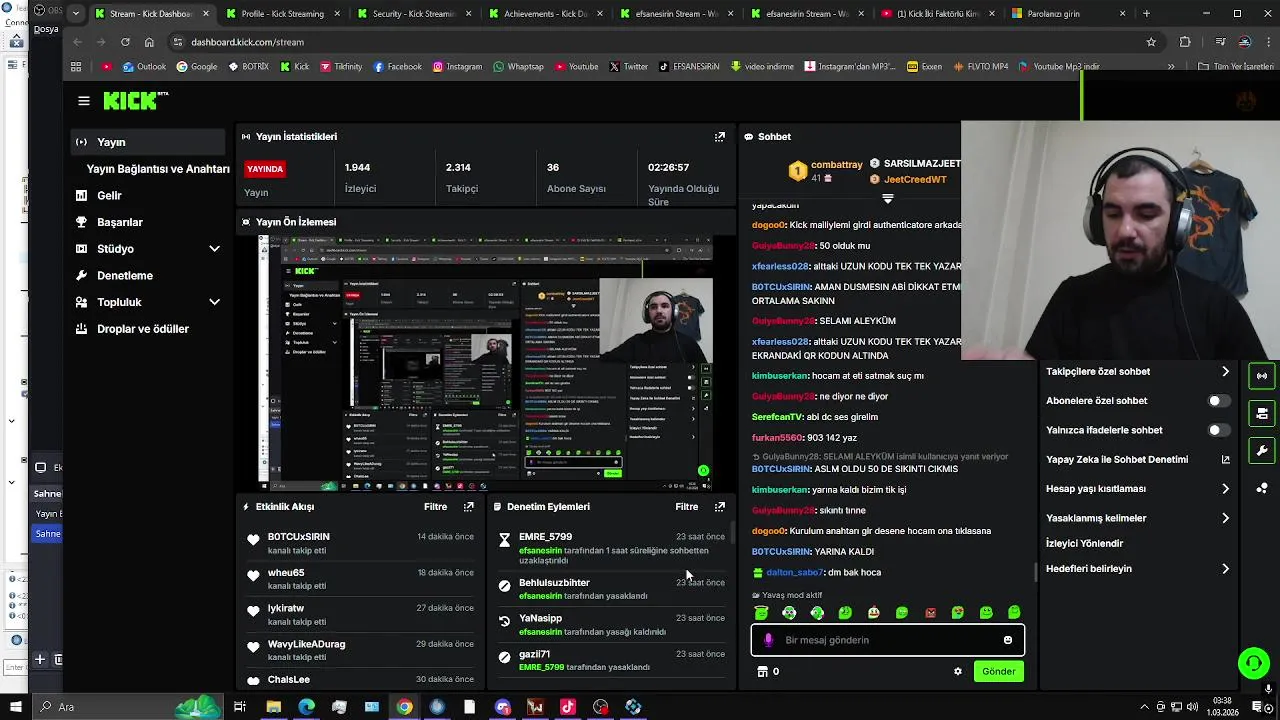The height and width of the screenshot is (720, 1280).
Task: Open Microsoft Edge from the taskbar
Action: [x=306, y=707]
